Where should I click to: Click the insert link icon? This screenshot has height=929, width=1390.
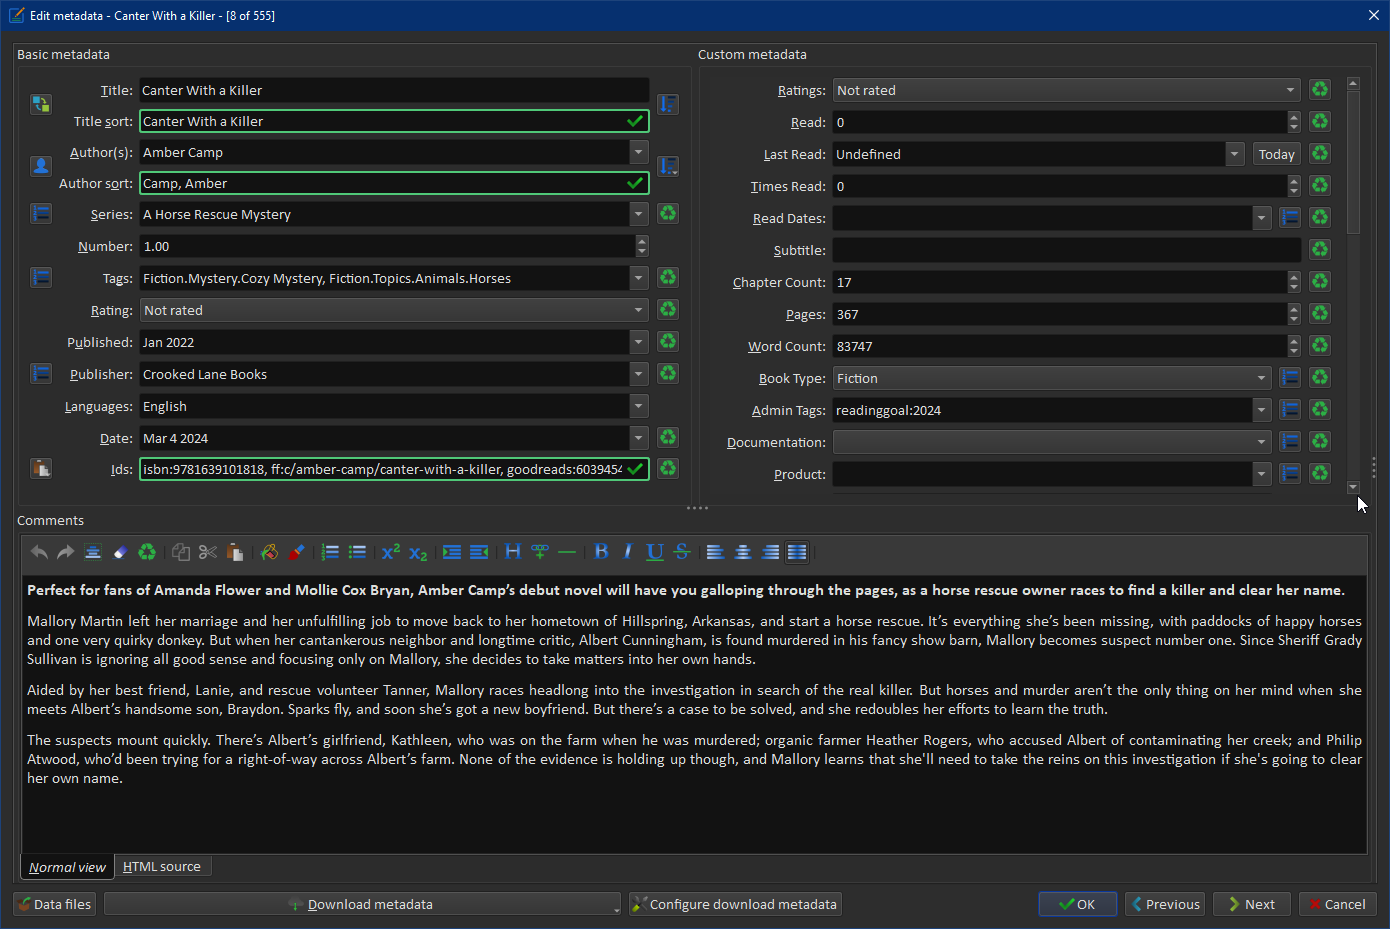(x=540, y=552)
